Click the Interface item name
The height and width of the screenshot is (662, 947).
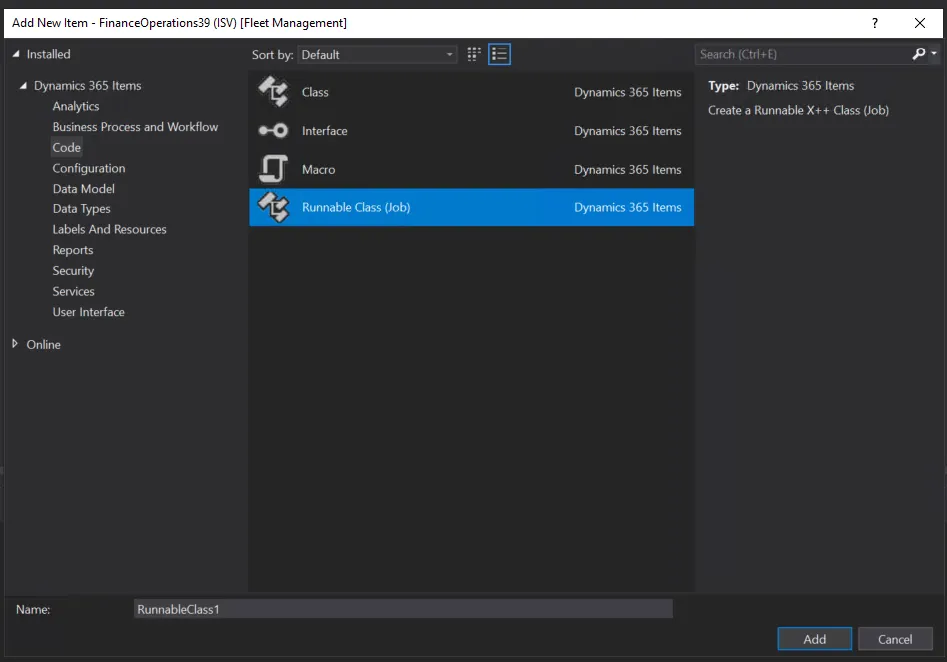(324, 130)
